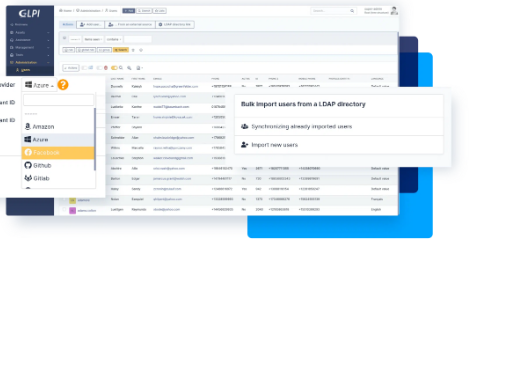Open Users under Administration in sidebar

(x=25, y=70)
